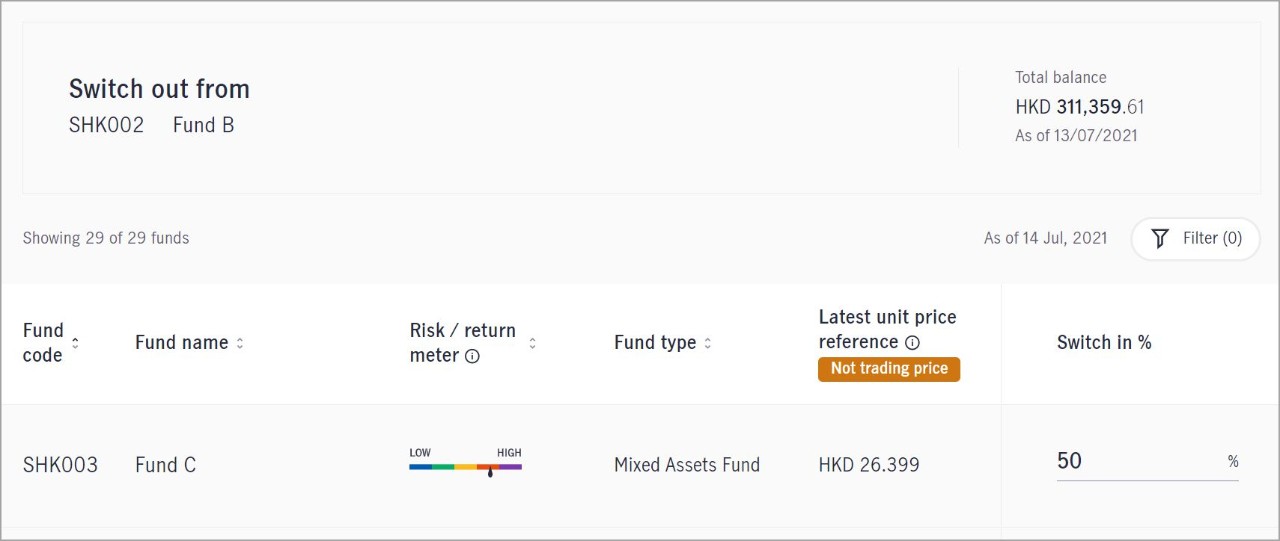Click info icon next to Latest unit price reference
Viewport: 1280px width, 541px height.
coord(912,342)
